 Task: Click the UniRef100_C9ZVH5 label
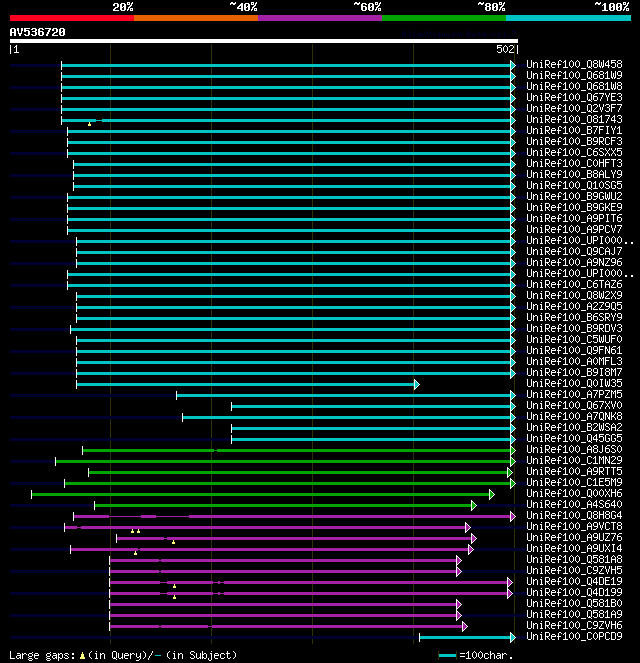tap(574, 570)
